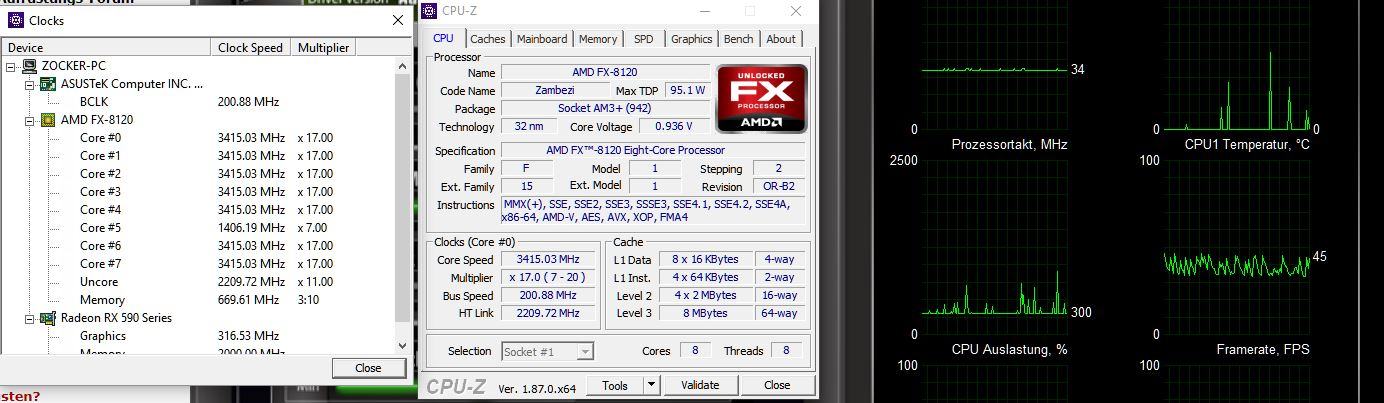
Task: Collapse the ZOCKER-PC tree node
Action: (11, 66)
